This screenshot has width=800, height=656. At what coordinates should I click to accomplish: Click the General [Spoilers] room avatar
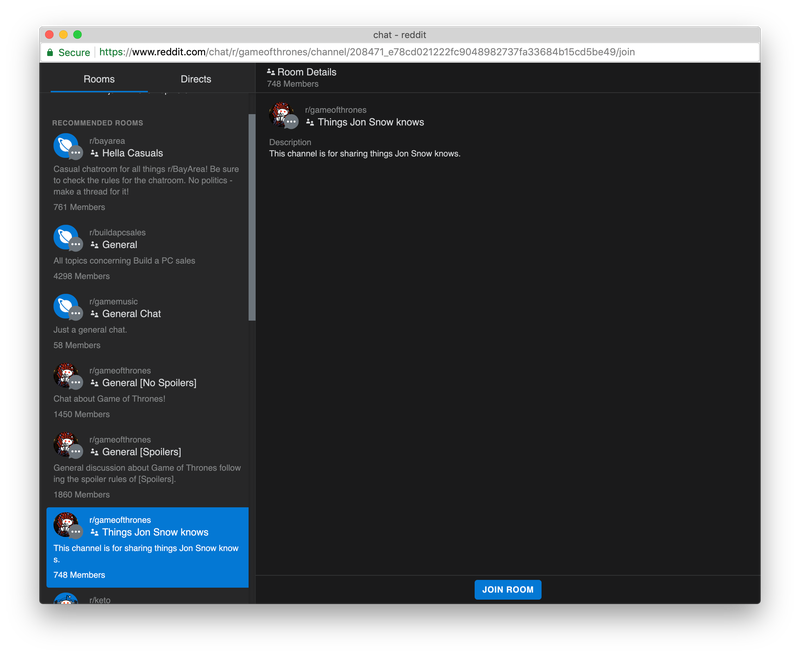pos(67,445)
